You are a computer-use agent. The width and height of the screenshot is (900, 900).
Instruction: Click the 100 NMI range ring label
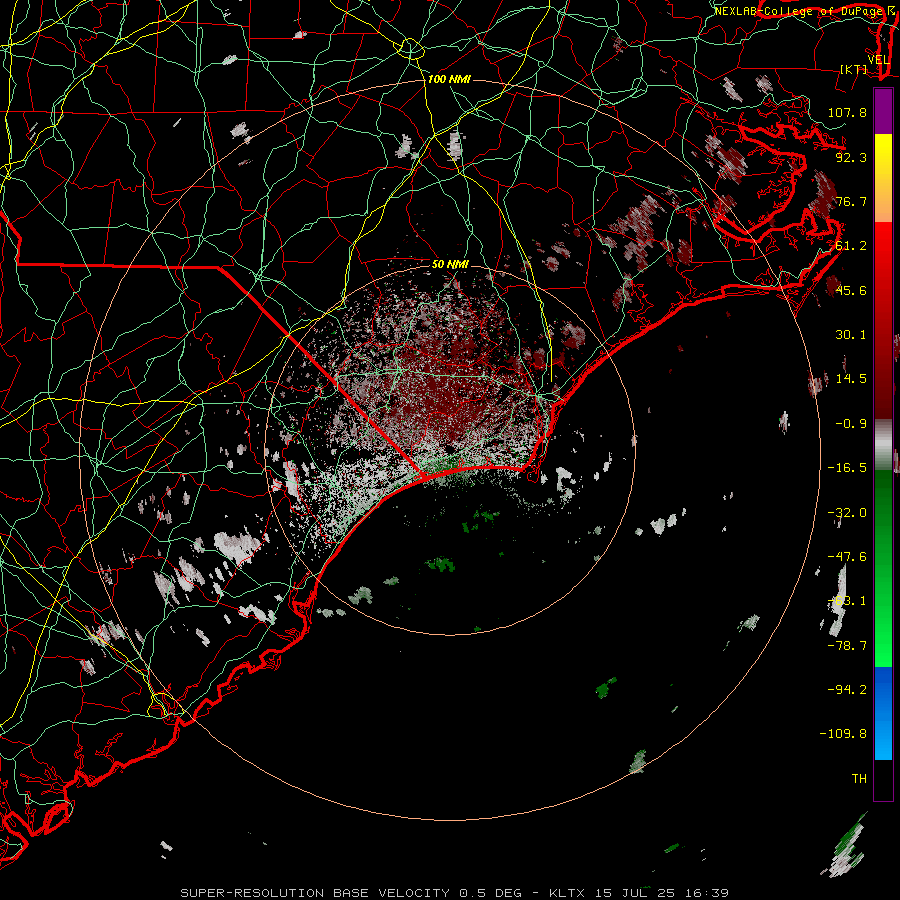(x=449, y=79)
